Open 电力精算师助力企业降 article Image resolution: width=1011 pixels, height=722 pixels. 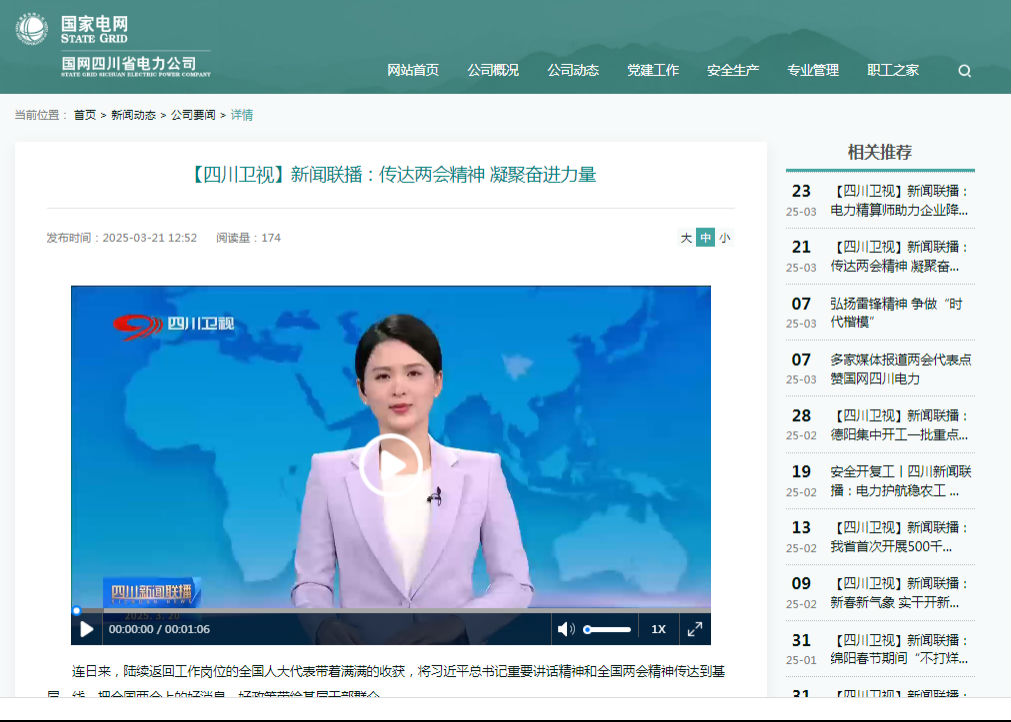click(x=900, y=200)
